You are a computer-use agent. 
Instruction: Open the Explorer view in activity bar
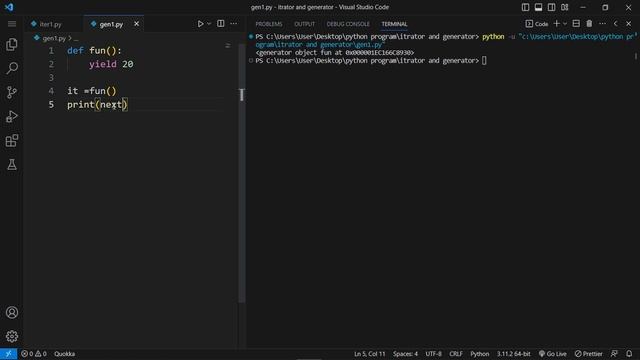12,44
